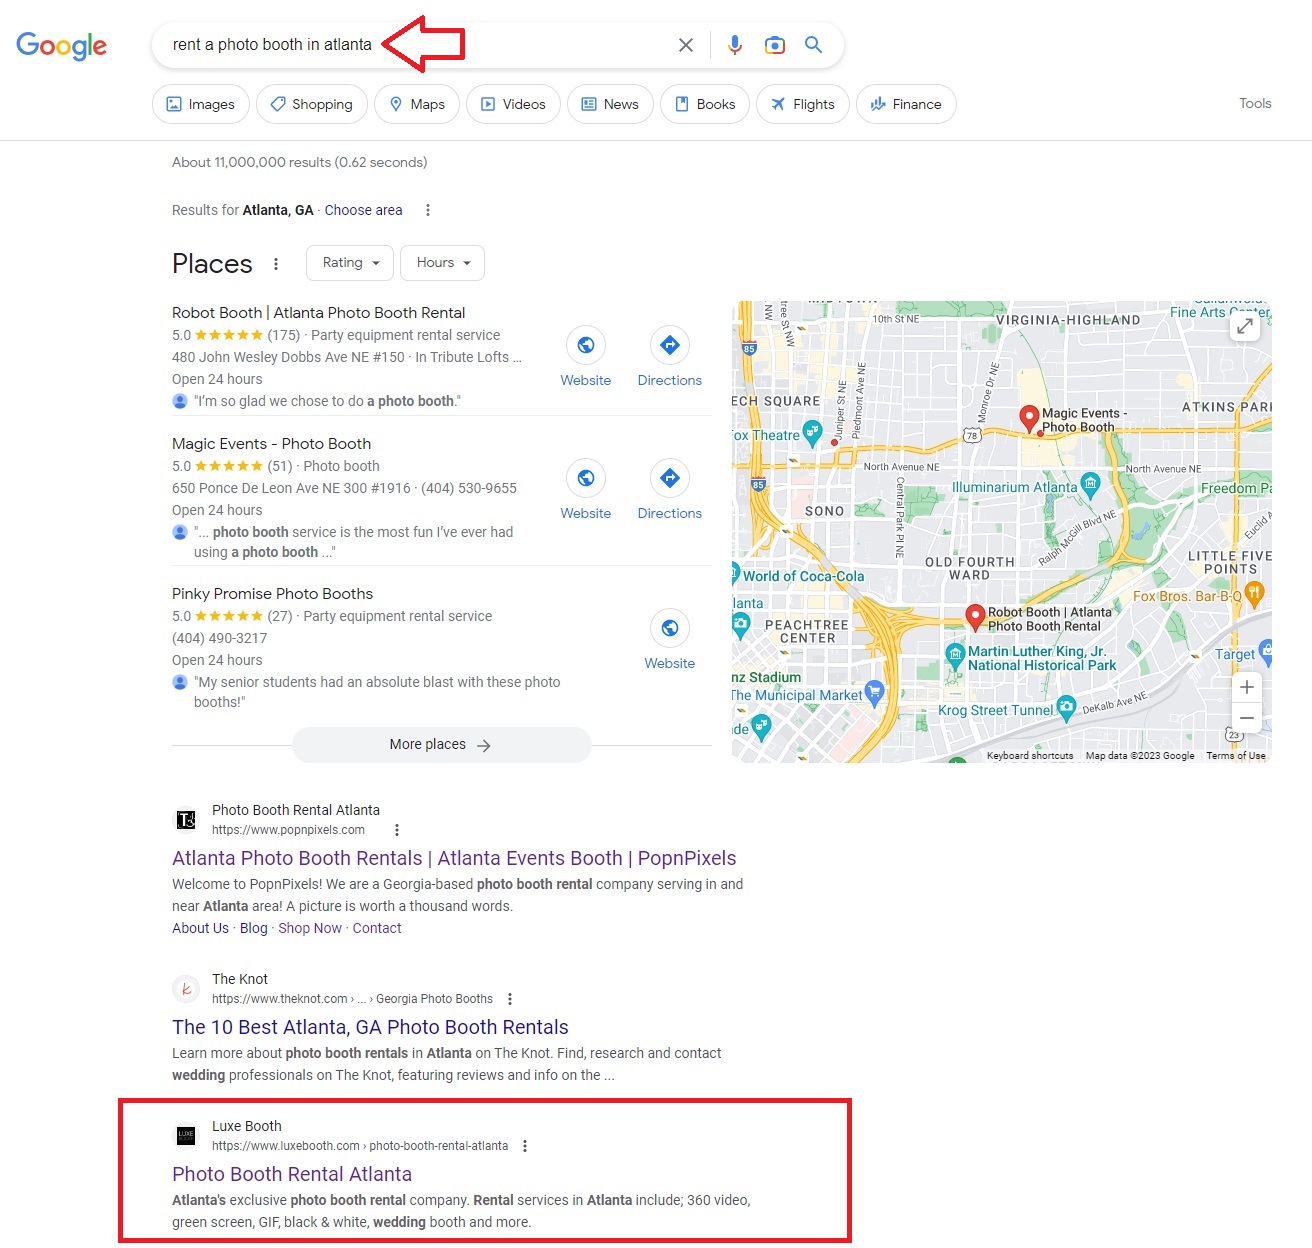Click The Knot site favicon
Image resolution: width=1312 pixels, height=1248 pixels.
point(186,989)
